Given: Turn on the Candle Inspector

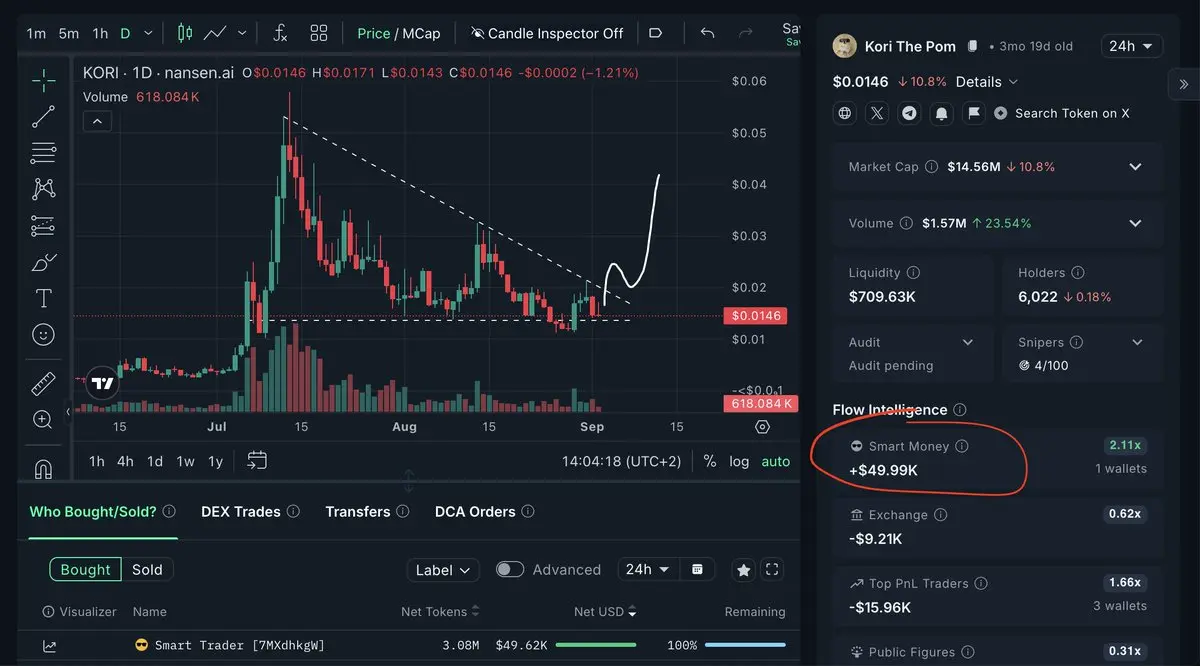Looking at the screenshot, I should [546, 33].
